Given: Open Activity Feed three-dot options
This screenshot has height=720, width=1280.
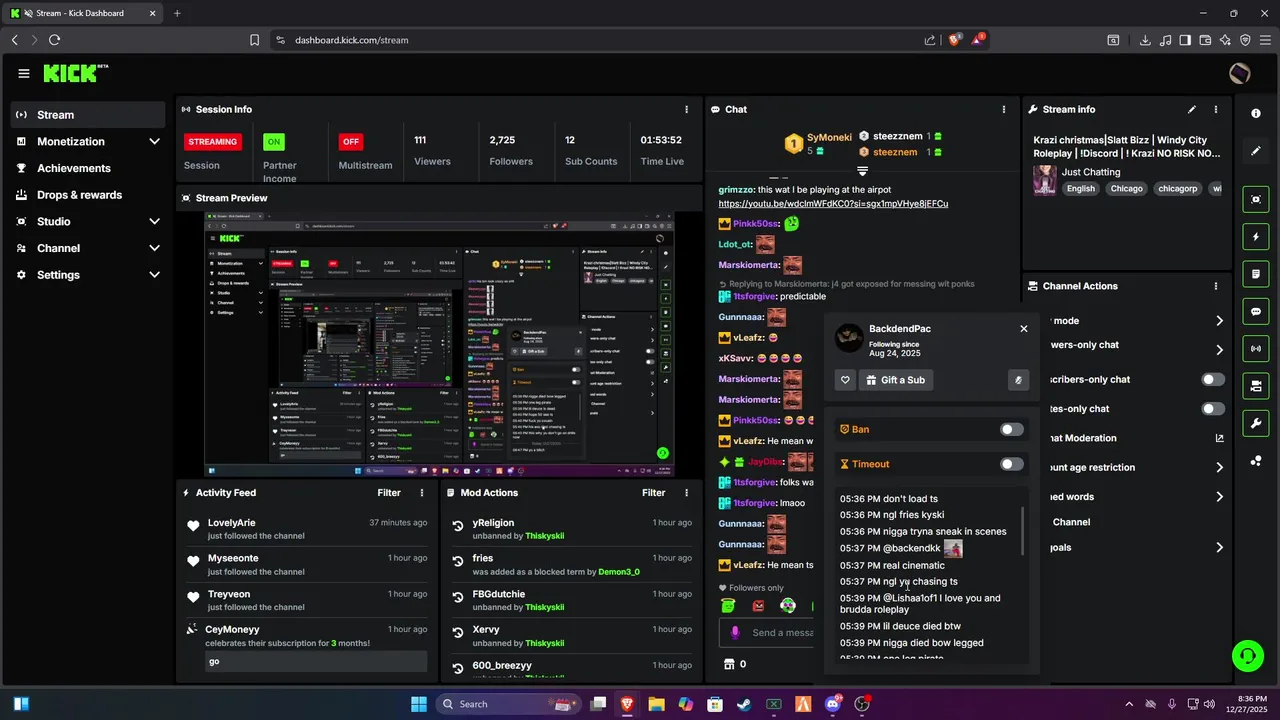Looking at the screenshot, I should pos(422,493).
